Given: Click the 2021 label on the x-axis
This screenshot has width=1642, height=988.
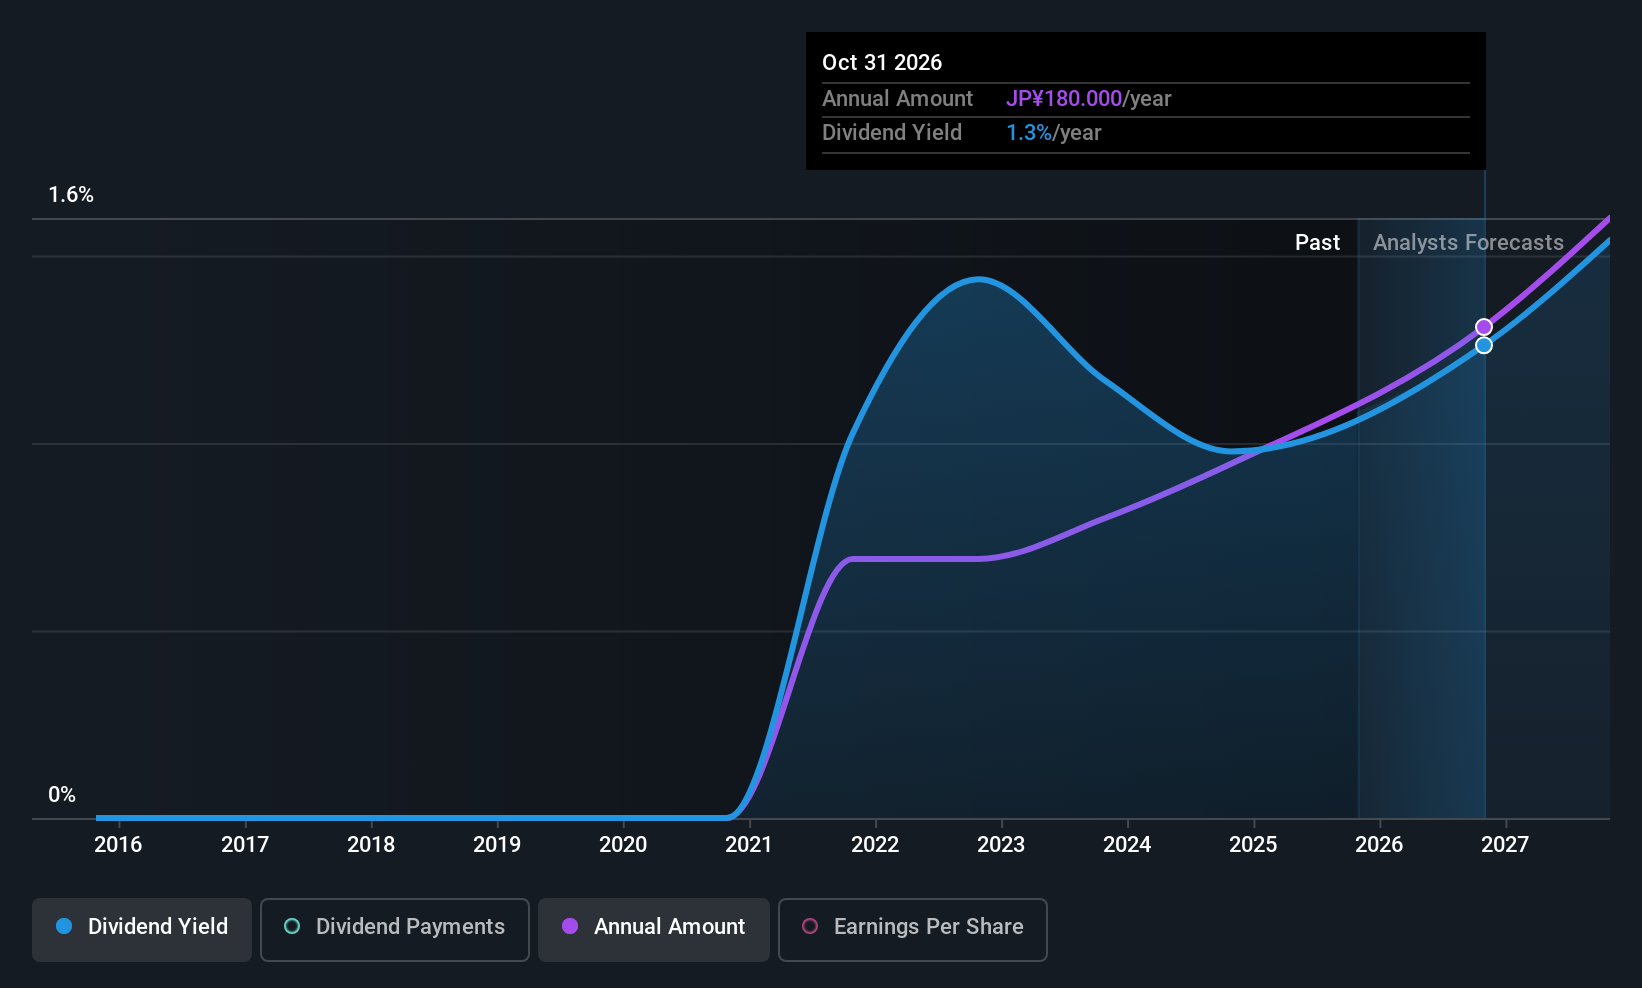Looking at the screenshot, I should click(x=749, y=845).
